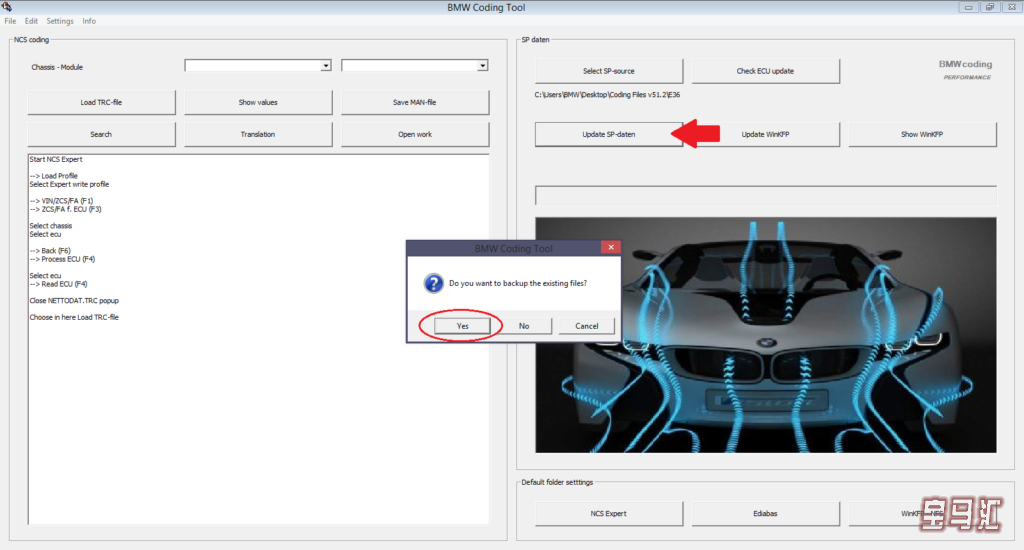Click the Load TRC-file button
This screenshot has height=550, width=1024.
click(x=101, y=103)
